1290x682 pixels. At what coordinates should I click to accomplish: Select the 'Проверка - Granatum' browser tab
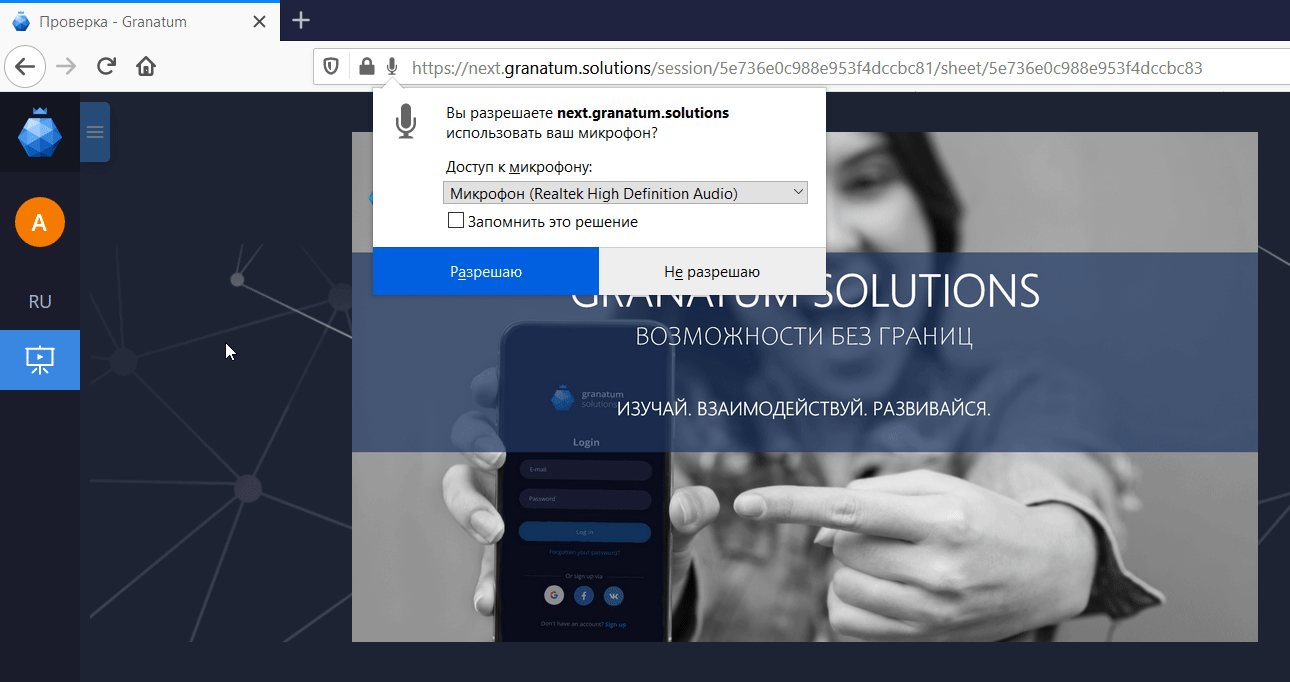[x=140, y=21]
